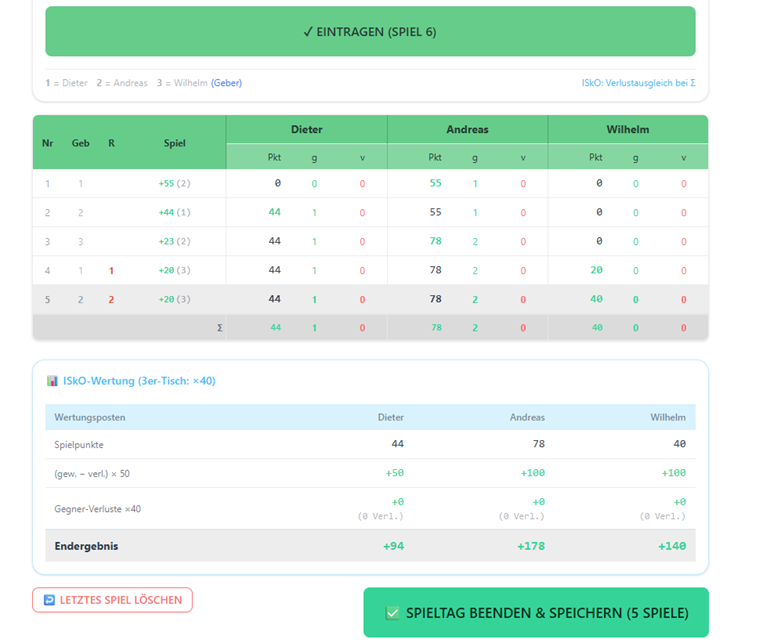Select the Dieter column header

pyautogui.click(x=307, y=129)
